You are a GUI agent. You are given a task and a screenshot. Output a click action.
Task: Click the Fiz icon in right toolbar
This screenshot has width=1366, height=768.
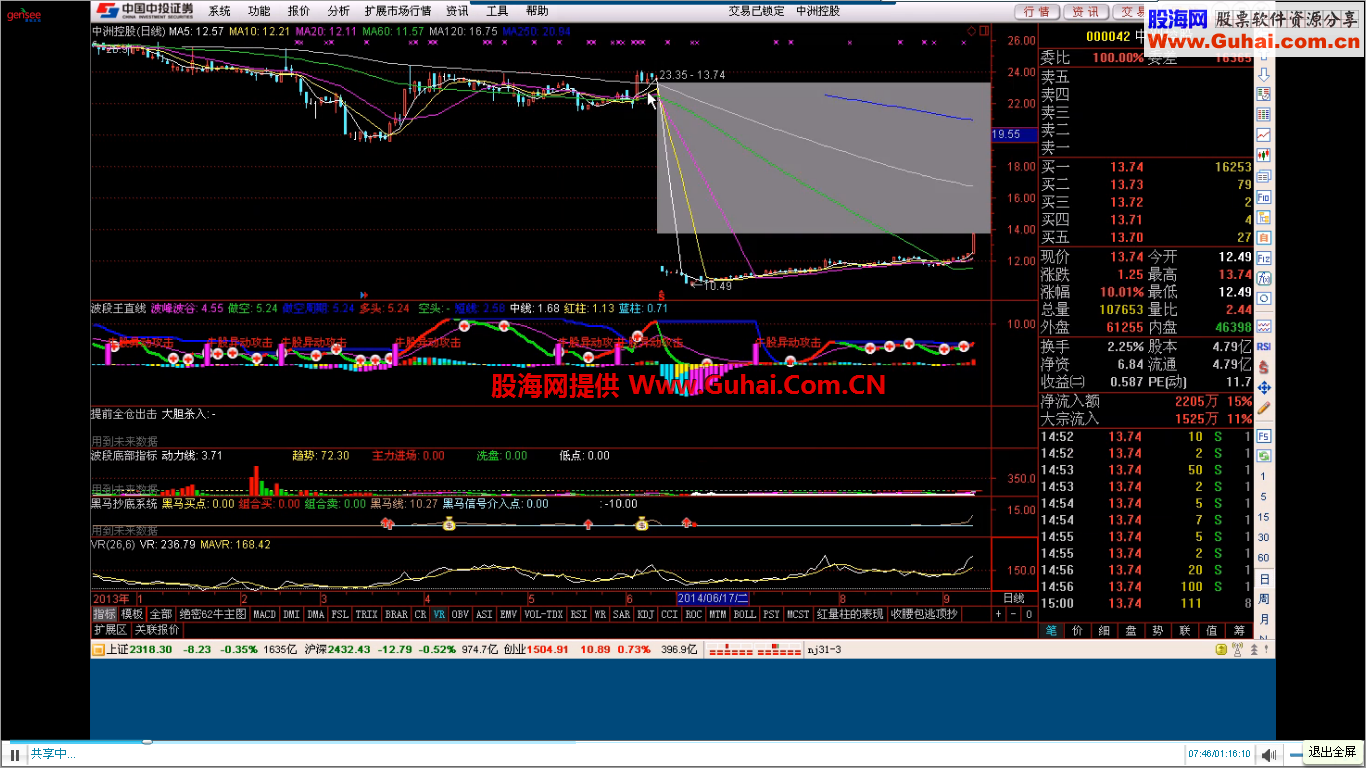tap(1264, 257)
